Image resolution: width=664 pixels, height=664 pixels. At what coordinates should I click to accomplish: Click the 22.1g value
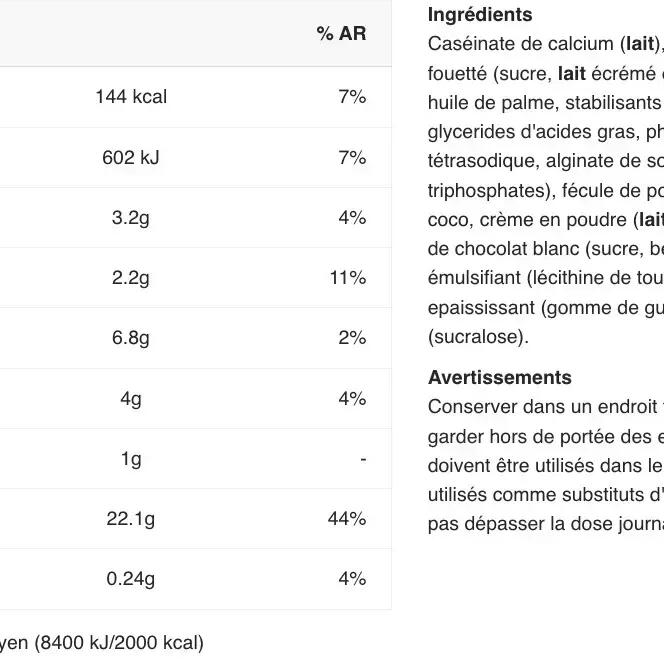131,518
